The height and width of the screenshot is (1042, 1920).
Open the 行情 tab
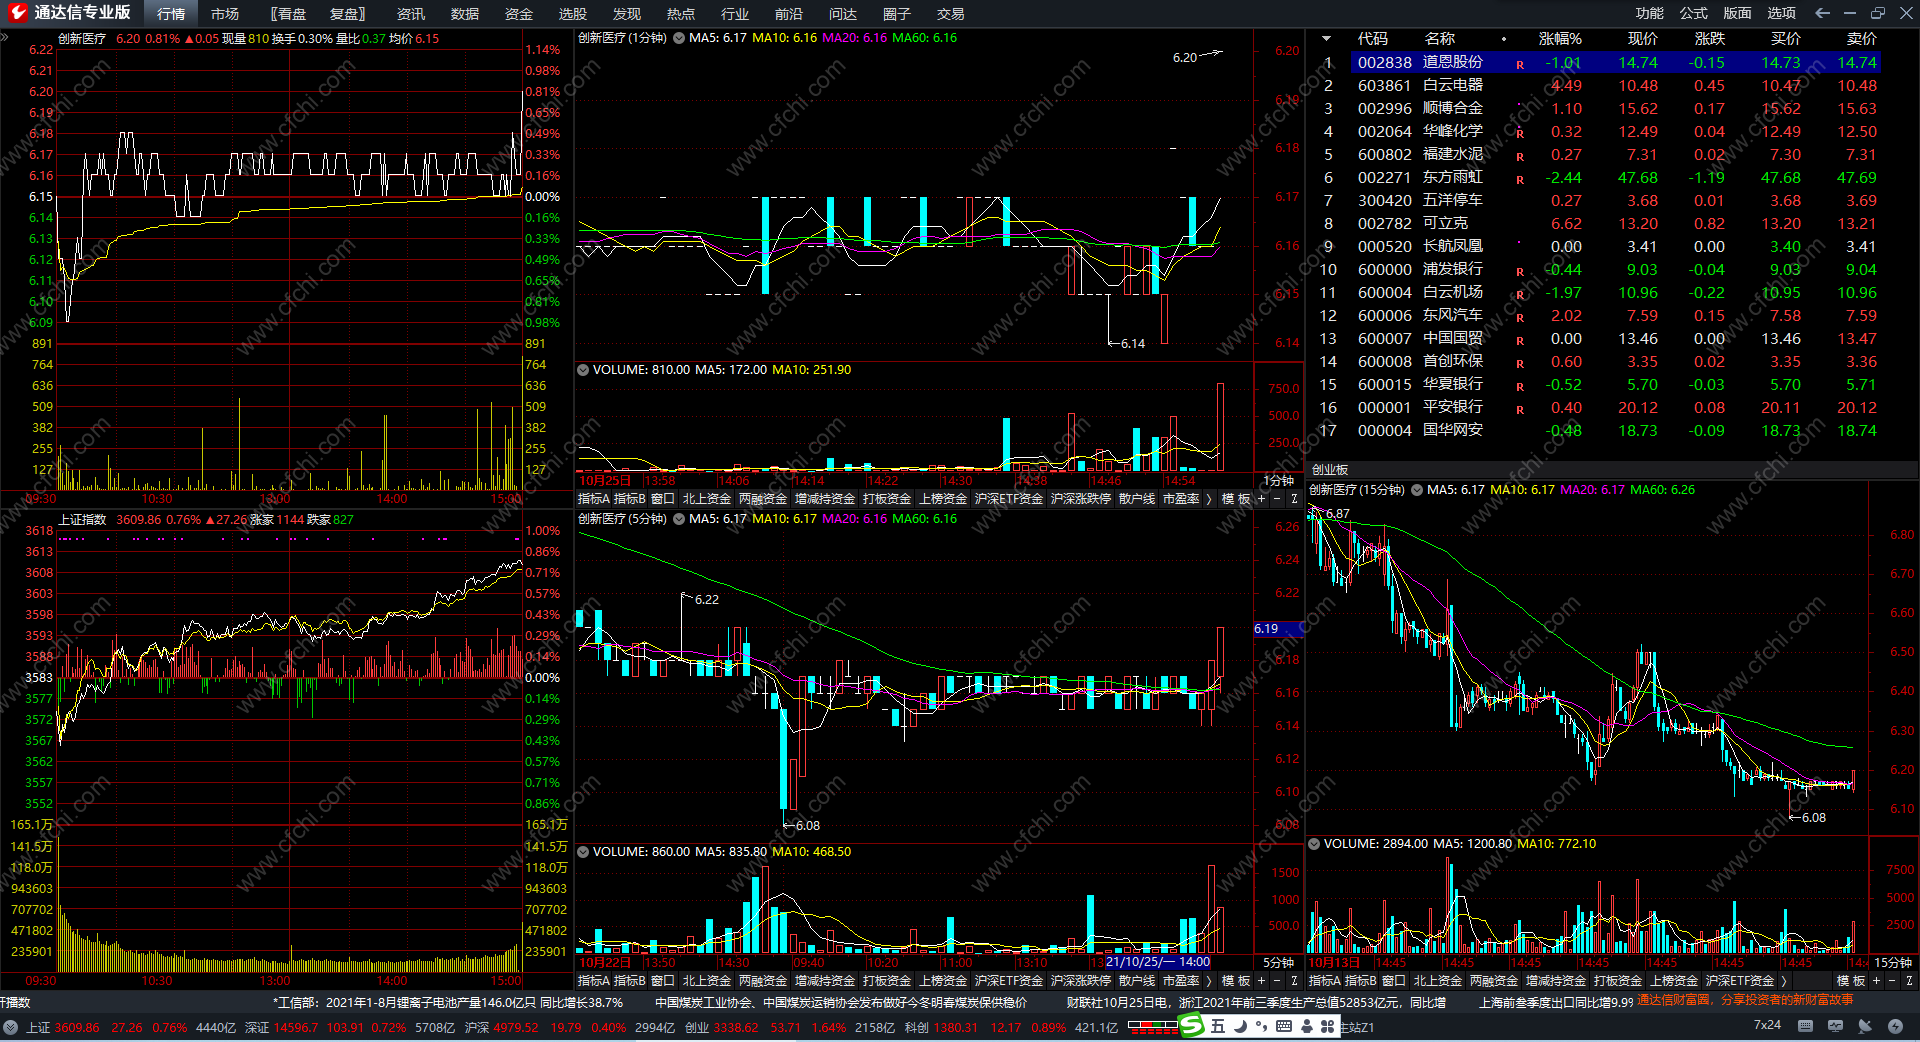pos(171,14)
